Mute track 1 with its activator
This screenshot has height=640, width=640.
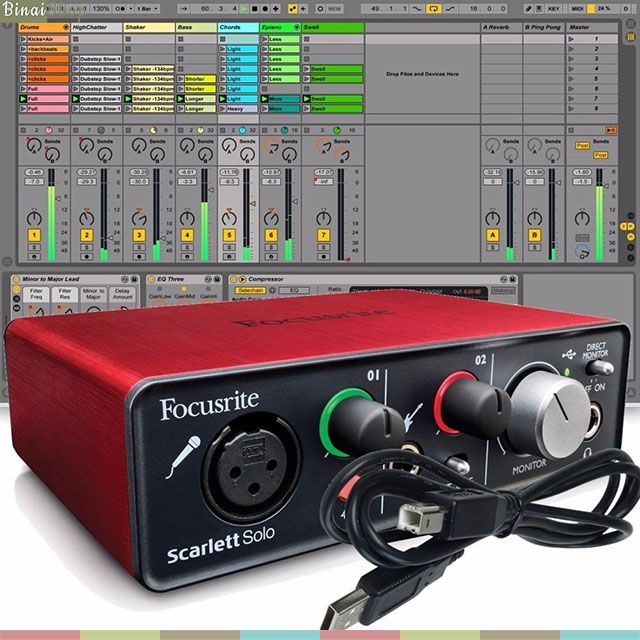34,235
